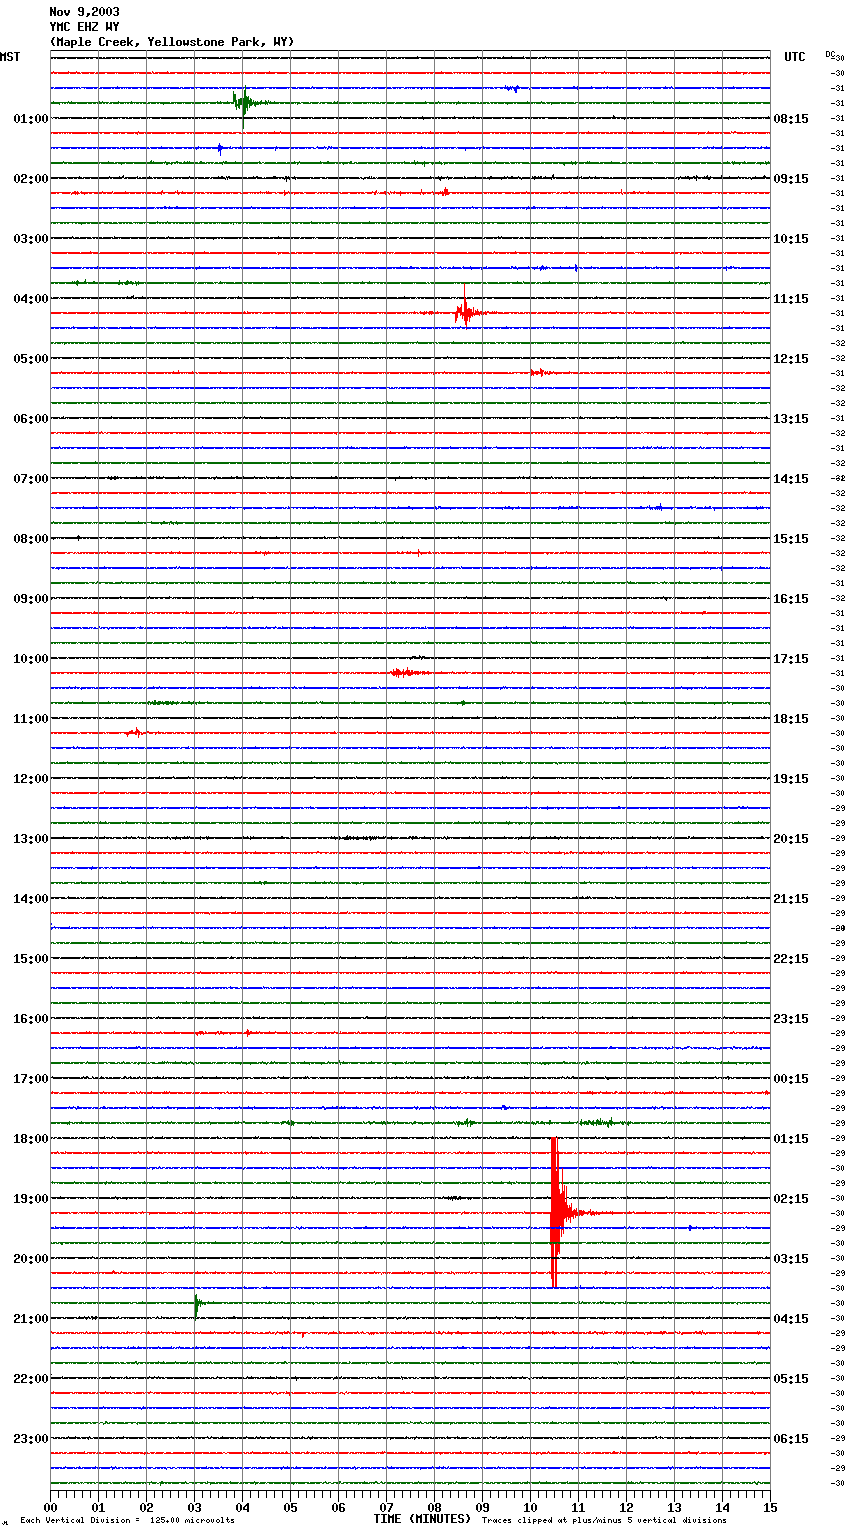Click '(Maple Creek, Yellowstone Park, WY)' location label
This screenshot has height=1534, width=850.
(172, 42)
